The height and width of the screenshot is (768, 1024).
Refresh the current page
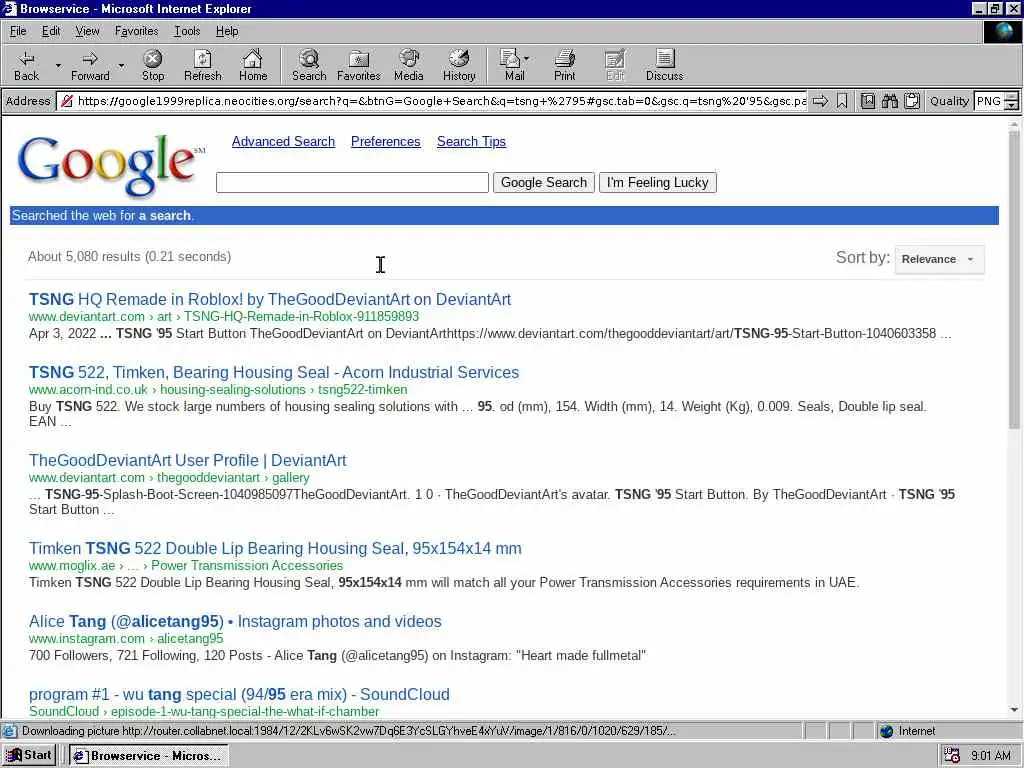click(202, 65)
